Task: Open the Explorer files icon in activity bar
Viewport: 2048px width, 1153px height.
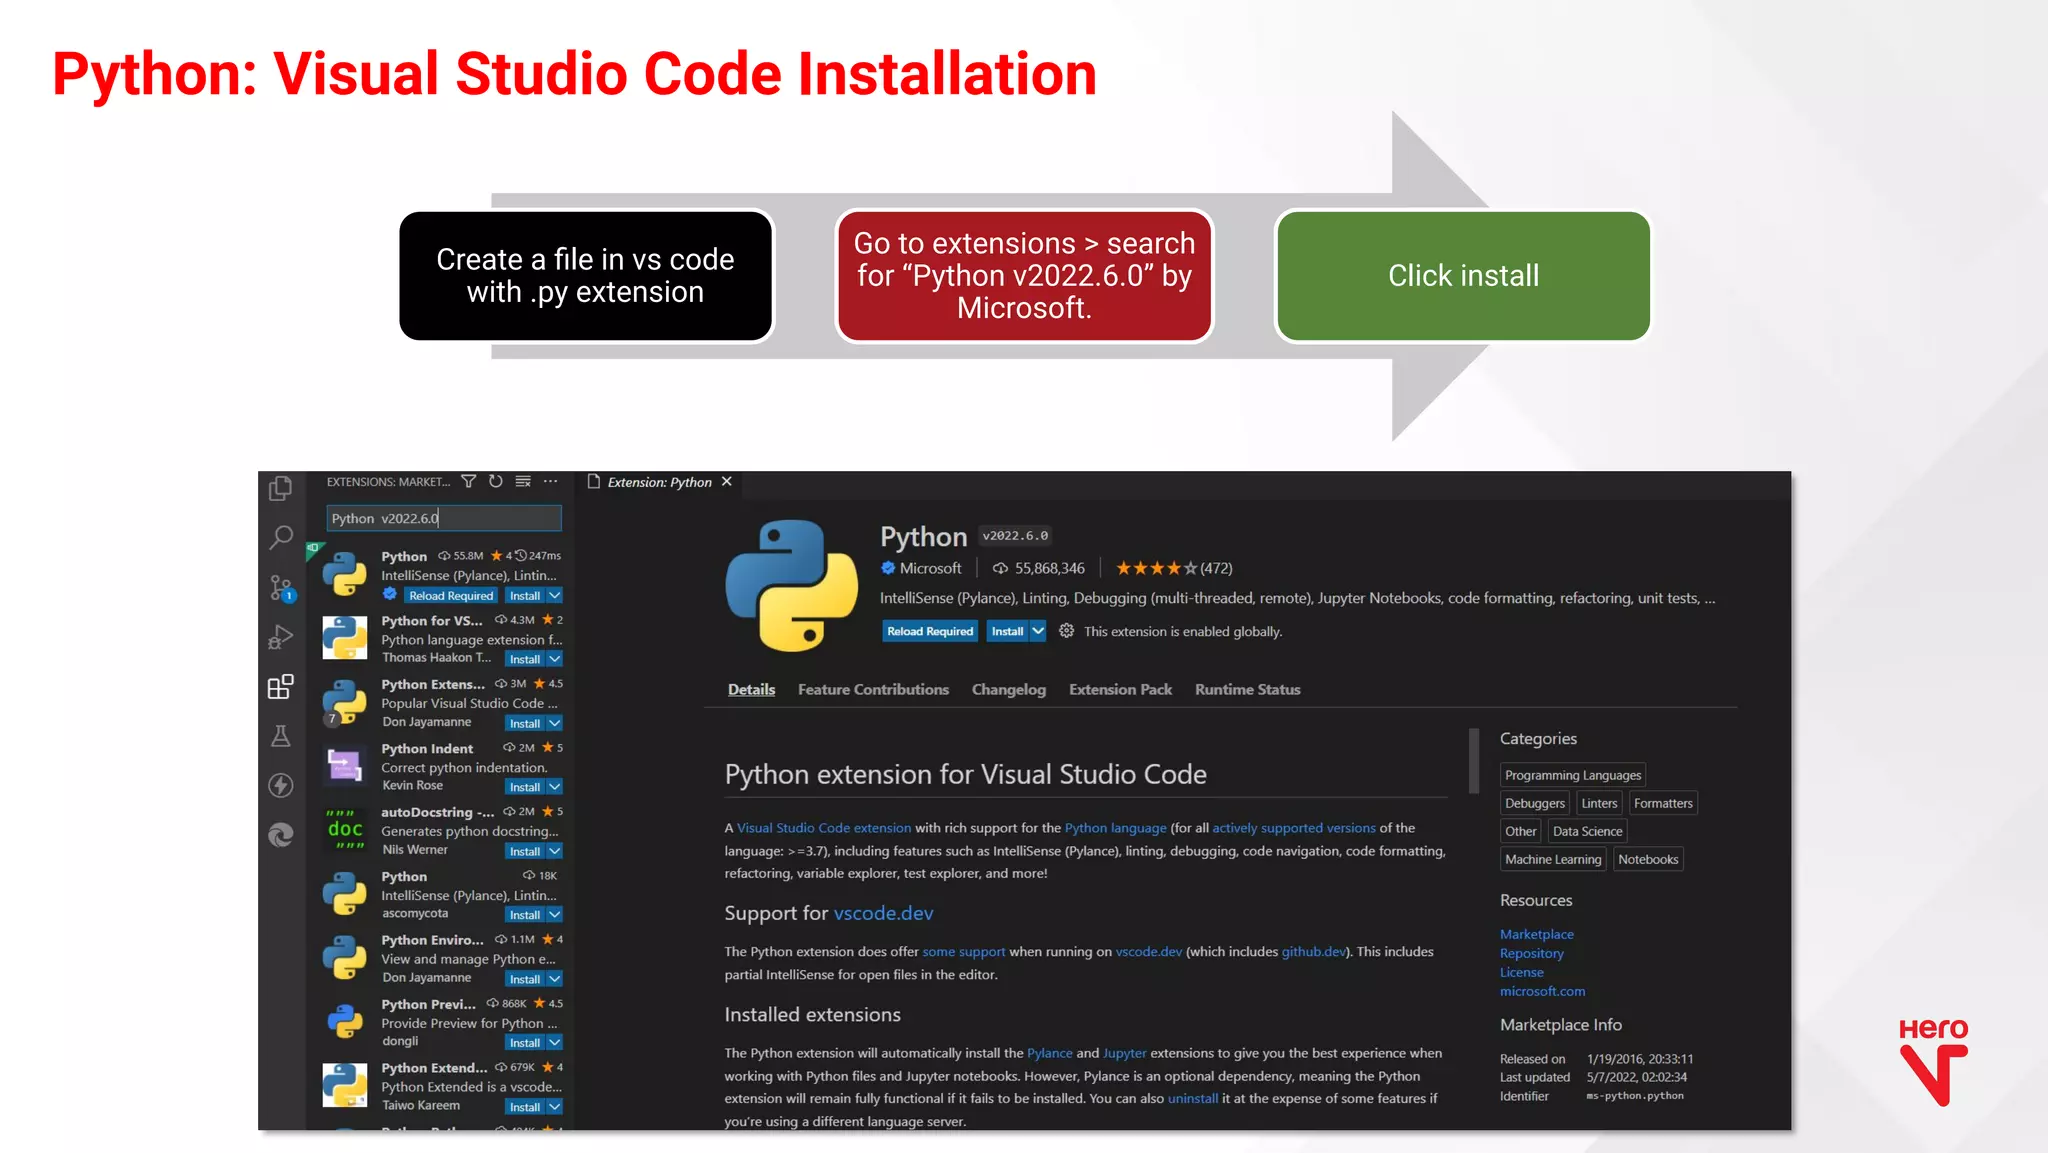Action: coord(281,488)
